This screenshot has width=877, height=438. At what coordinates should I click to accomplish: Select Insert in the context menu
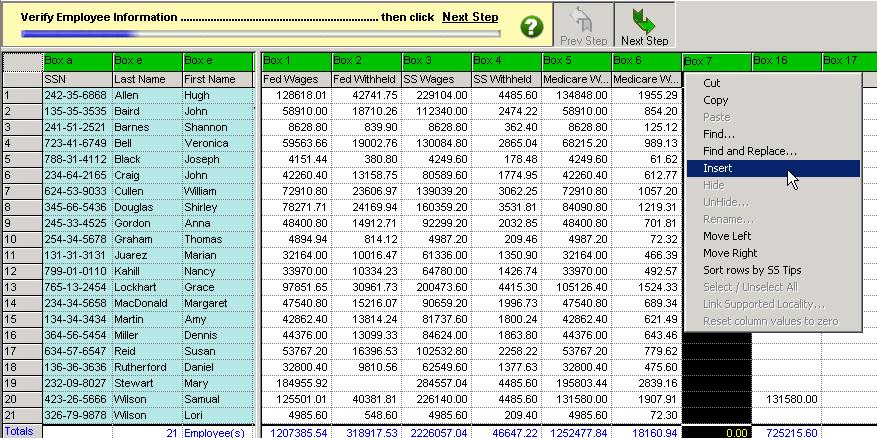(717, 168)
